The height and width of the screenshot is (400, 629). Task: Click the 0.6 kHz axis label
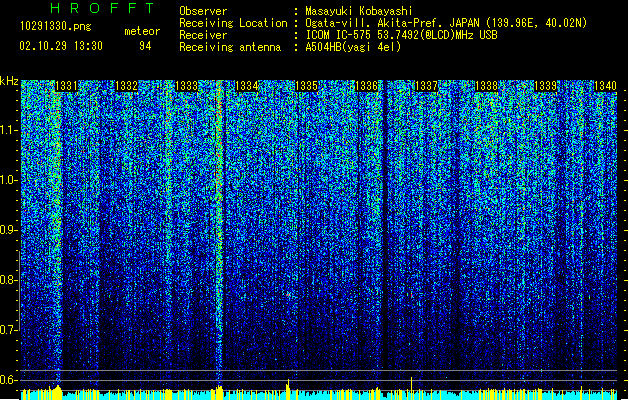click(x=9, y=380)
